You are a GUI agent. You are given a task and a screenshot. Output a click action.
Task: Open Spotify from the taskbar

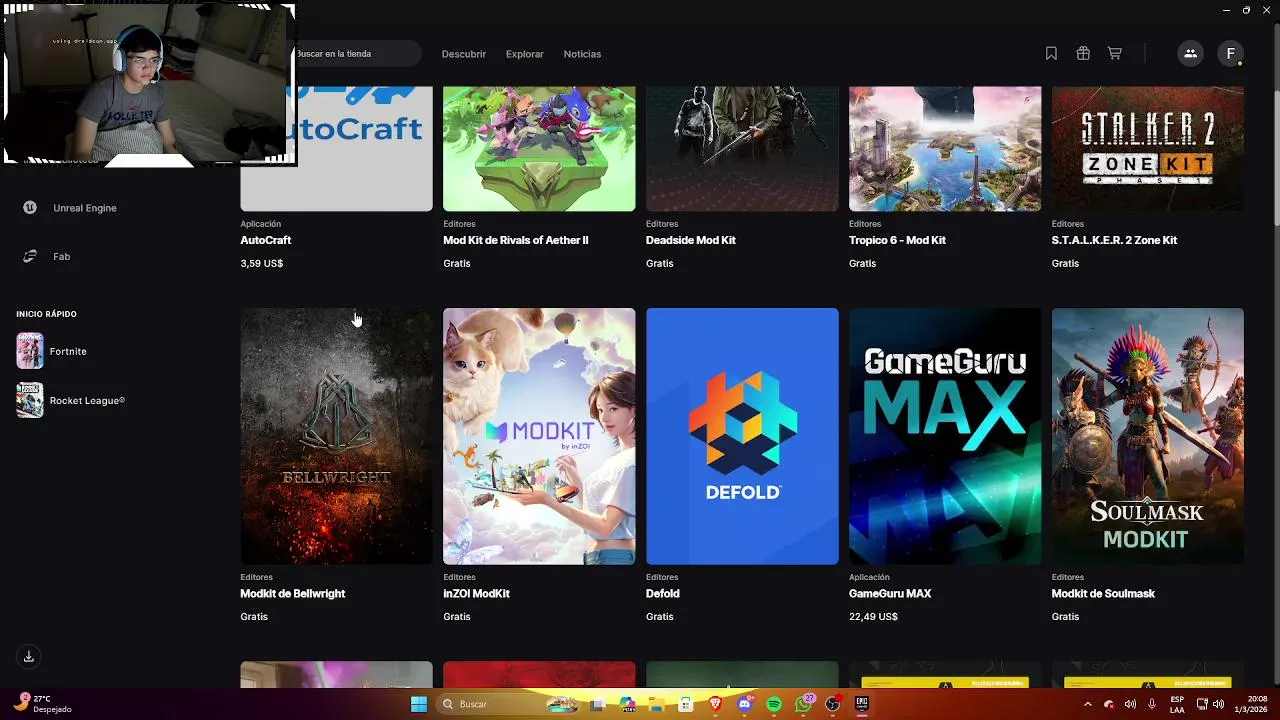pyautogui.click(x=774, y=704)
